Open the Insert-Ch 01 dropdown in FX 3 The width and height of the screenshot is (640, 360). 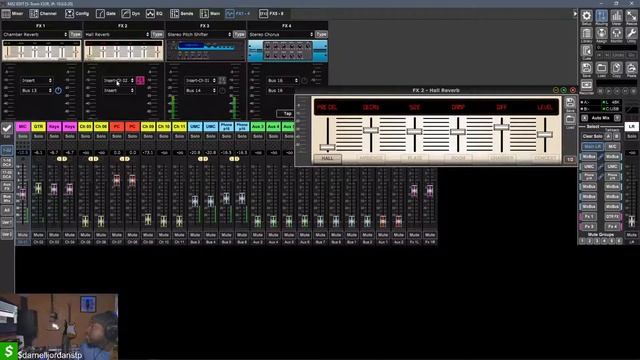(x=201, y=80)
